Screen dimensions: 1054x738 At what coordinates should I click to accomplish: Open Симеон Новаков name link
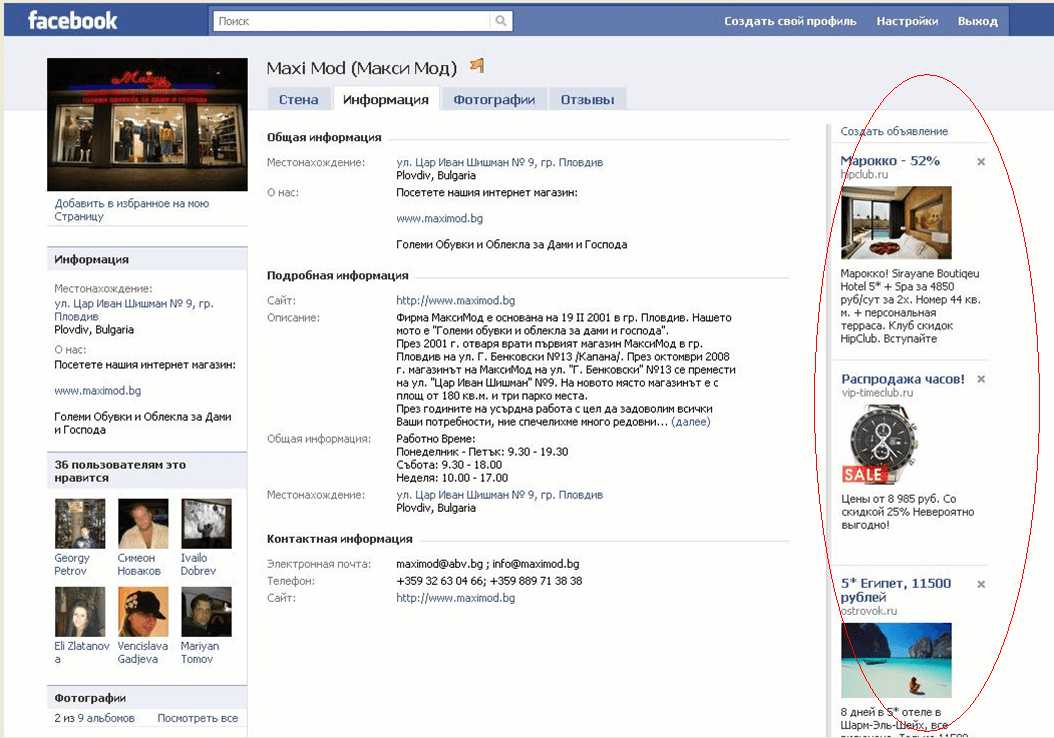coord(139,565)
